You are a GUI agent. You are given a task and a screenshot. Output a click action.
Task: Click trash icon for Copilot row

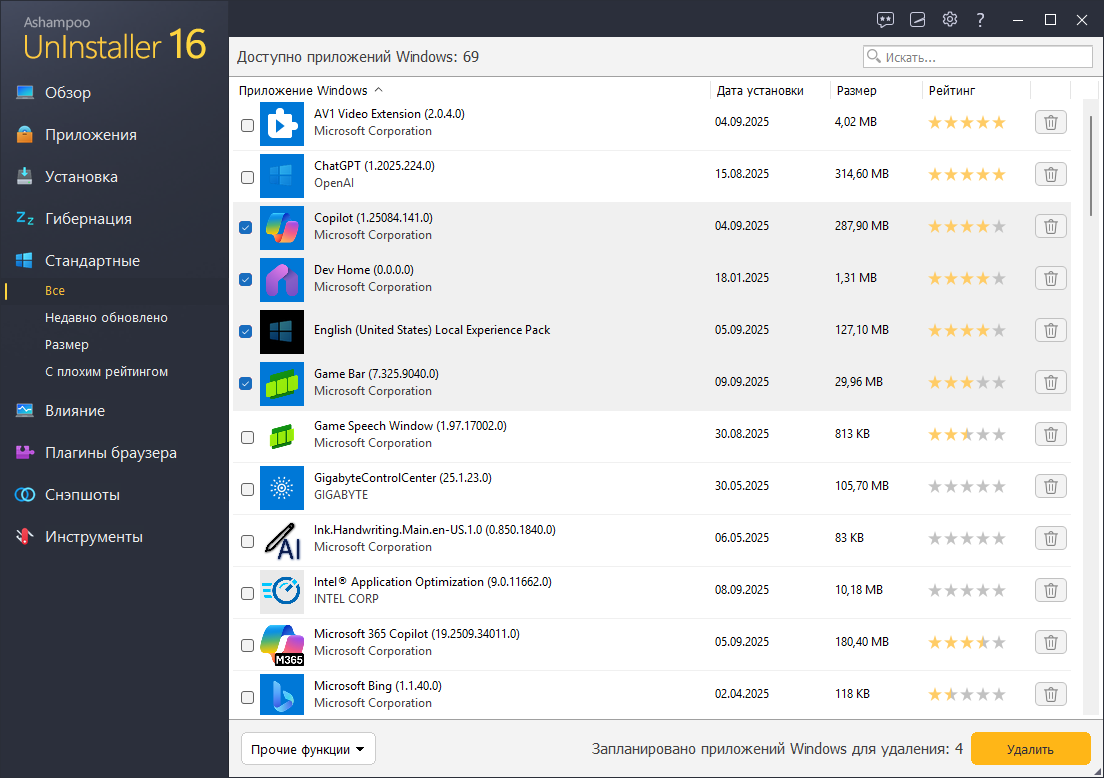point(1050,227)
